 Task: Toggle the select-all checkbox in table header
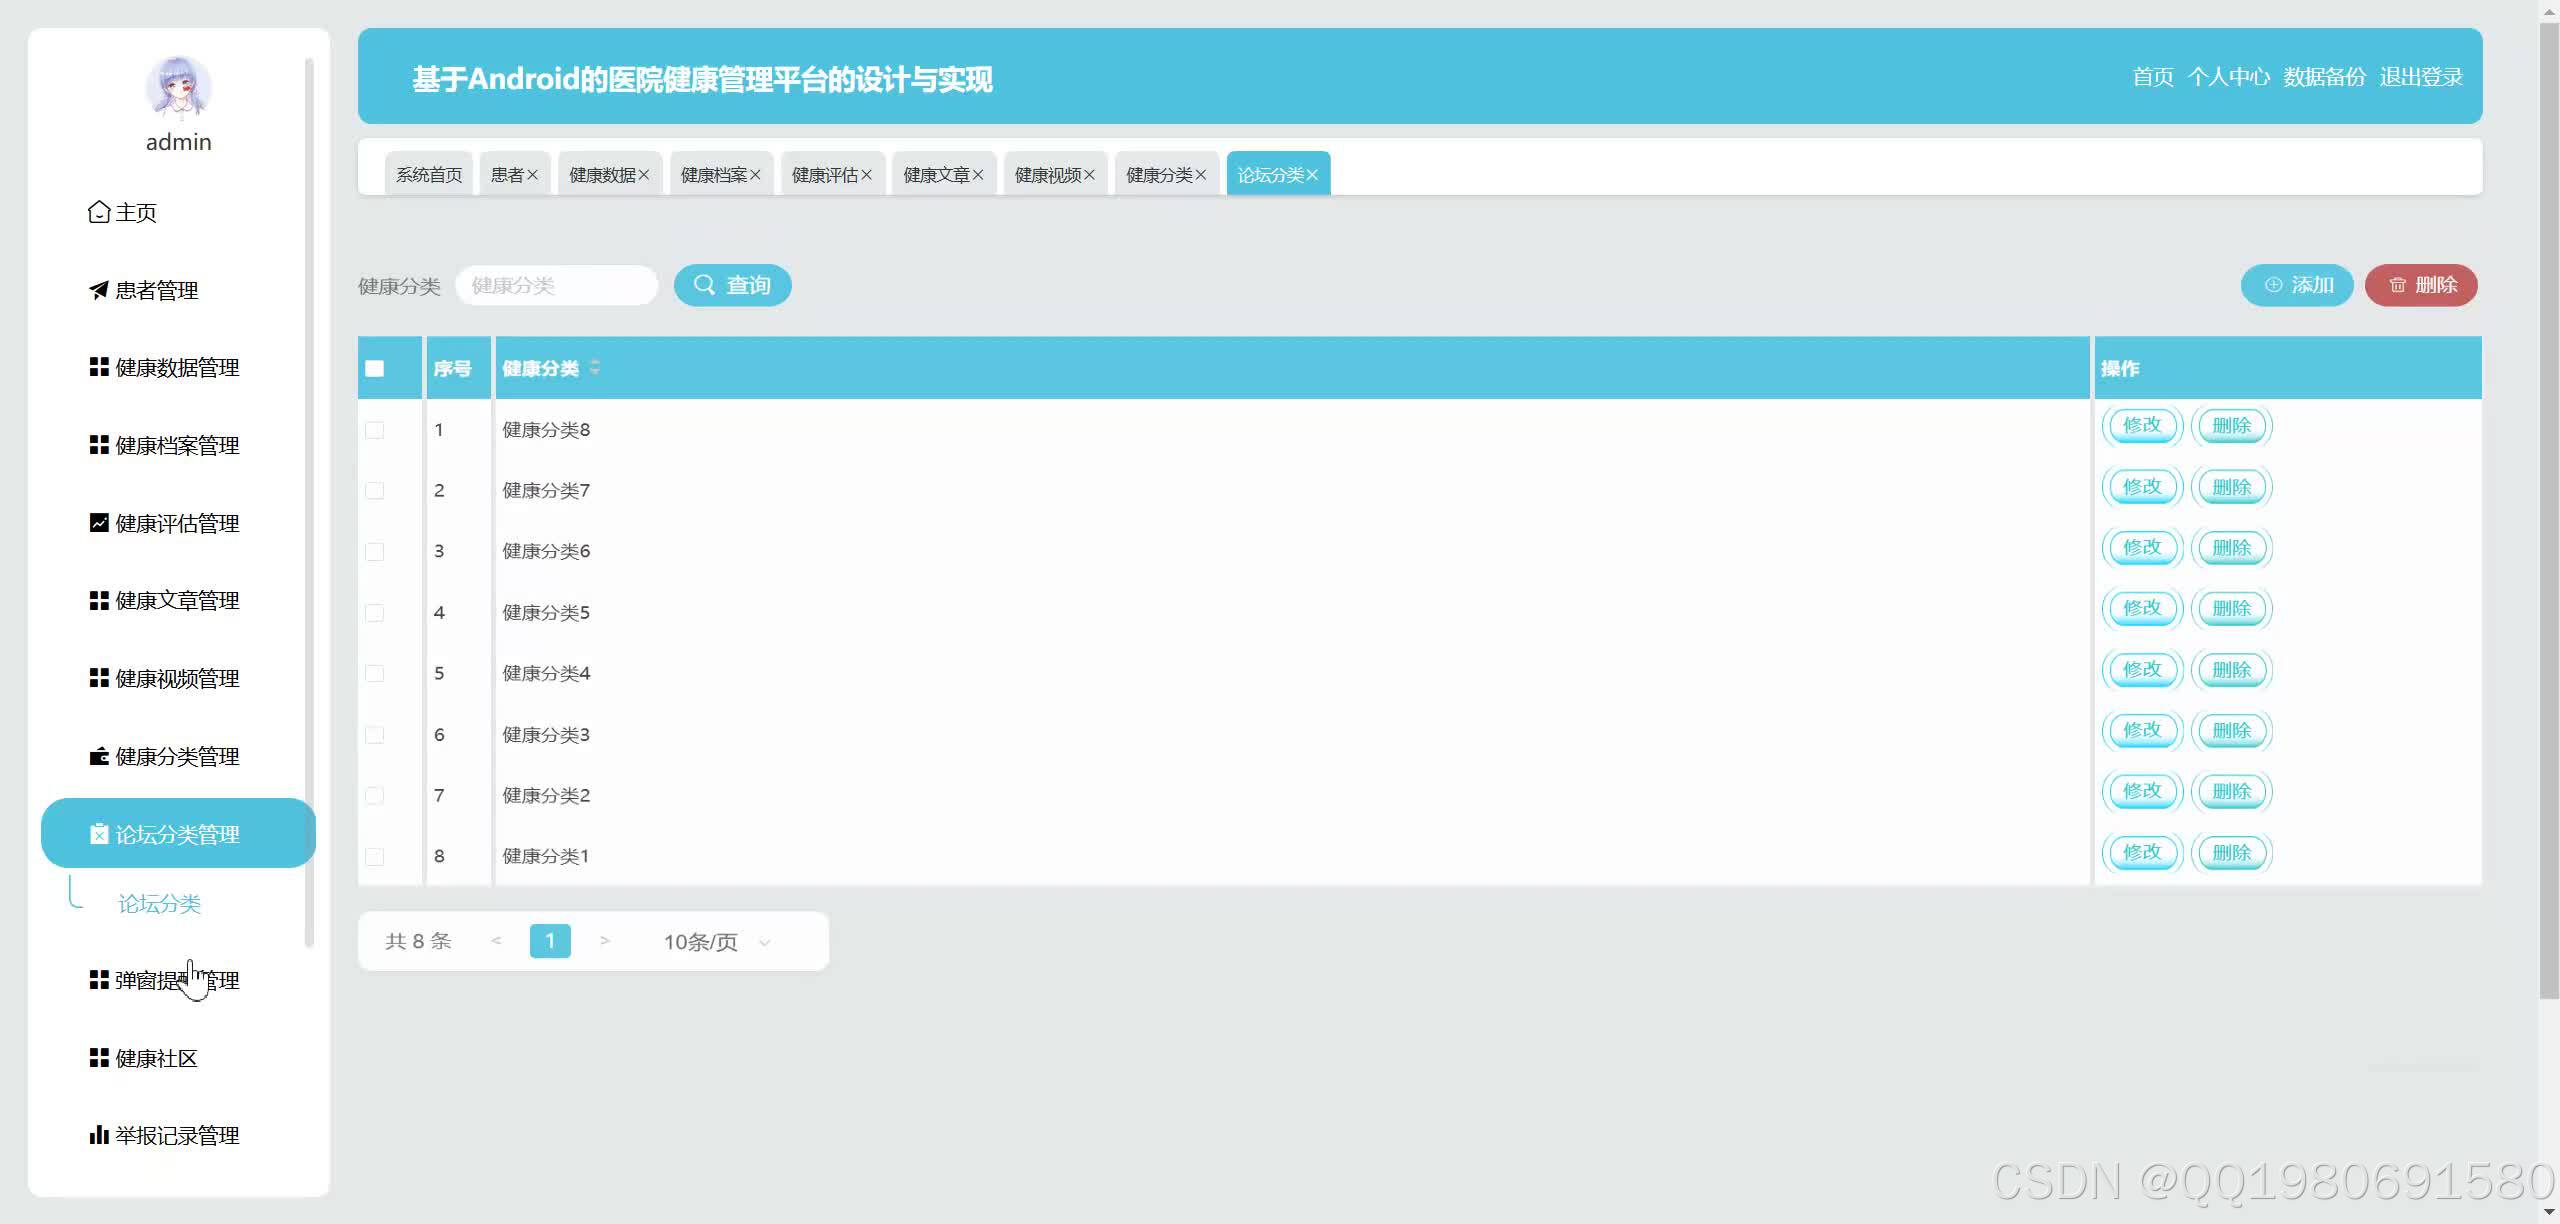pos(375,368)
